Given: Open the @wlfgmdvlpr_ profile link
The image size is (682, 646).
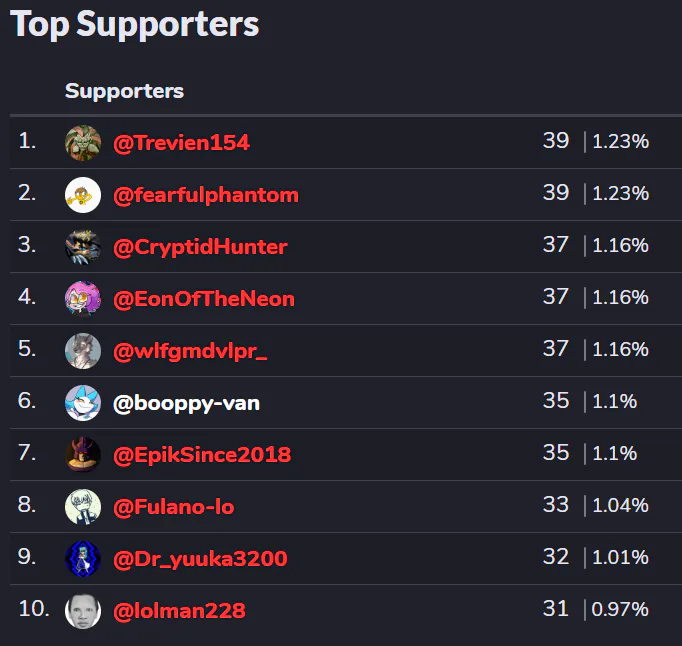Looking at the screenshot, I should [x=191, y=351].
